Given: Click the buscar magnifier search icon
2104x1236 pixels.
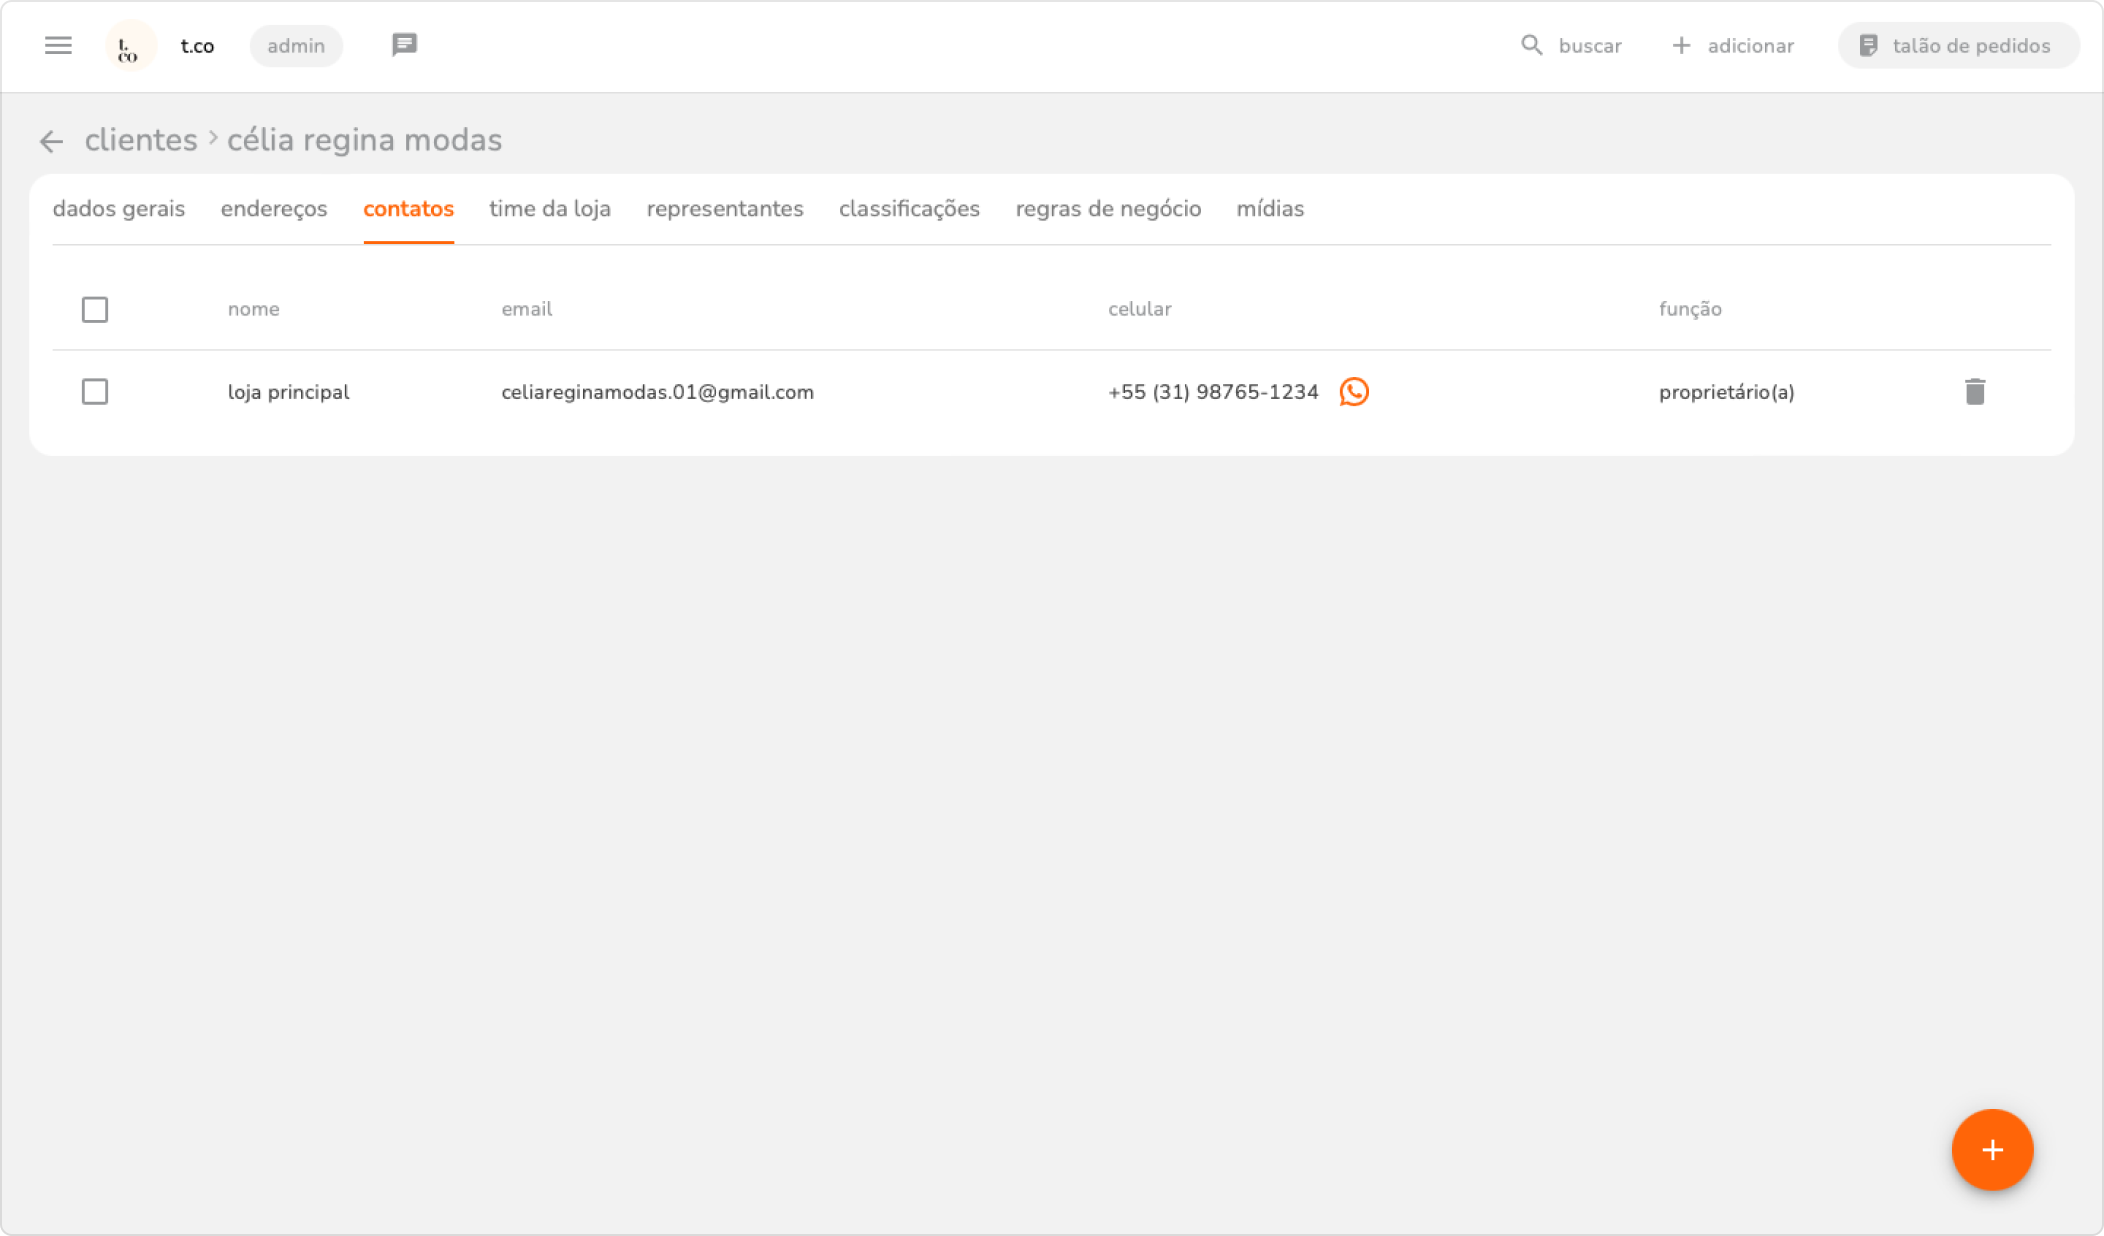Looking at the screenshot, I should (1531, 46).
